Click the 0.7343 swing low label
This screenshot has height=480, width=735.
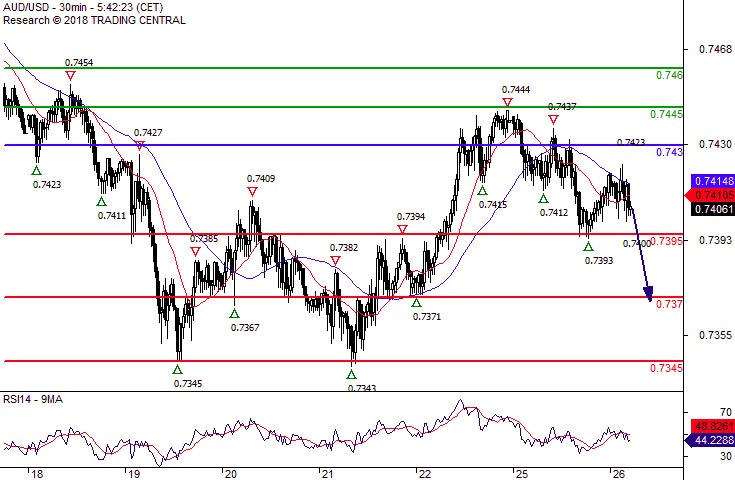362,388
